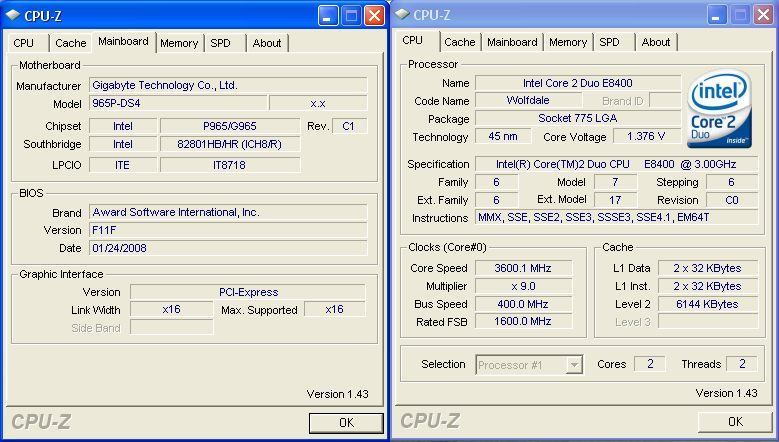Click the chipset value P965/G965
The image size is (779, 442).
click(230, 126)
